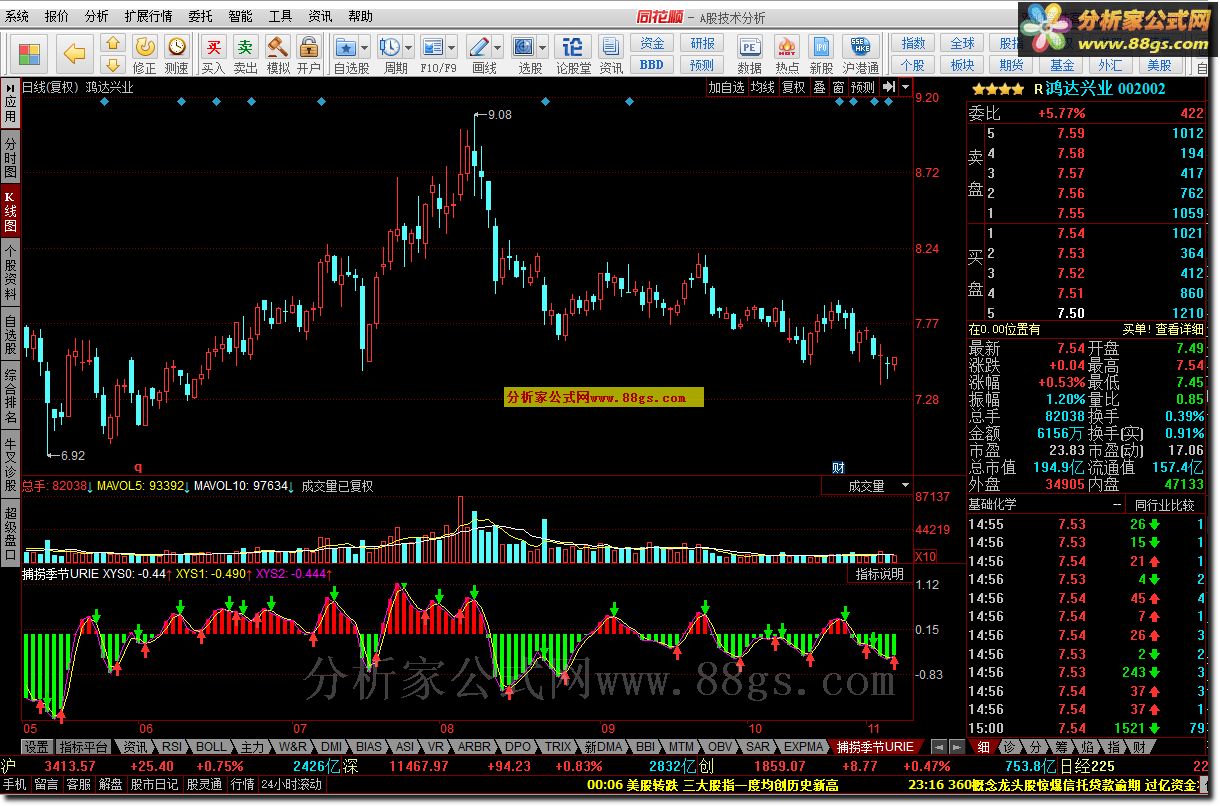1220x806 pixels.
Task: Click the 同行业比较 tab
Action: 1164,505
